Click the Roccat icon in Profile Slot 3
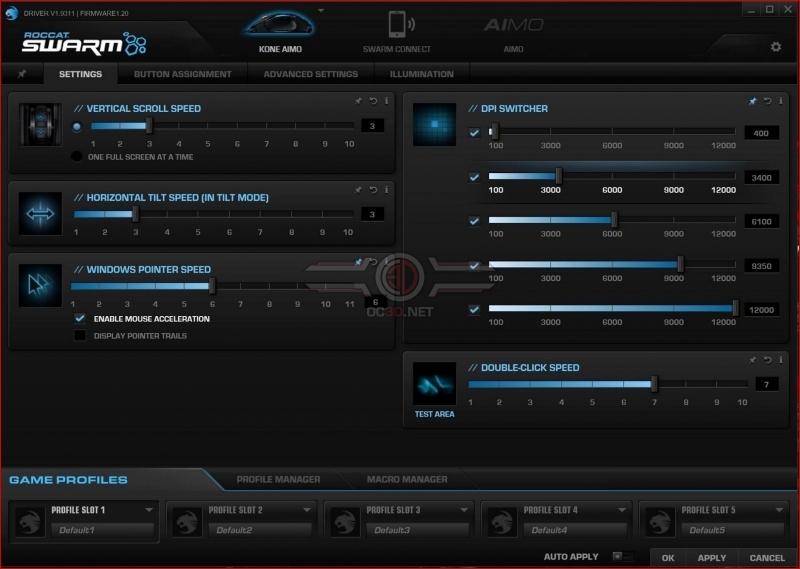 point(345,522)
